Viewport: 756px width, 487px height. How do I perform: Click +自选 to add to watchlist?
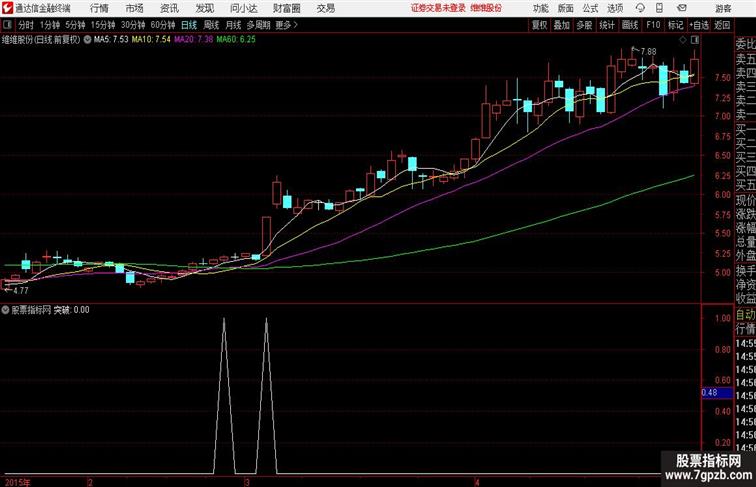coord(699,25)
